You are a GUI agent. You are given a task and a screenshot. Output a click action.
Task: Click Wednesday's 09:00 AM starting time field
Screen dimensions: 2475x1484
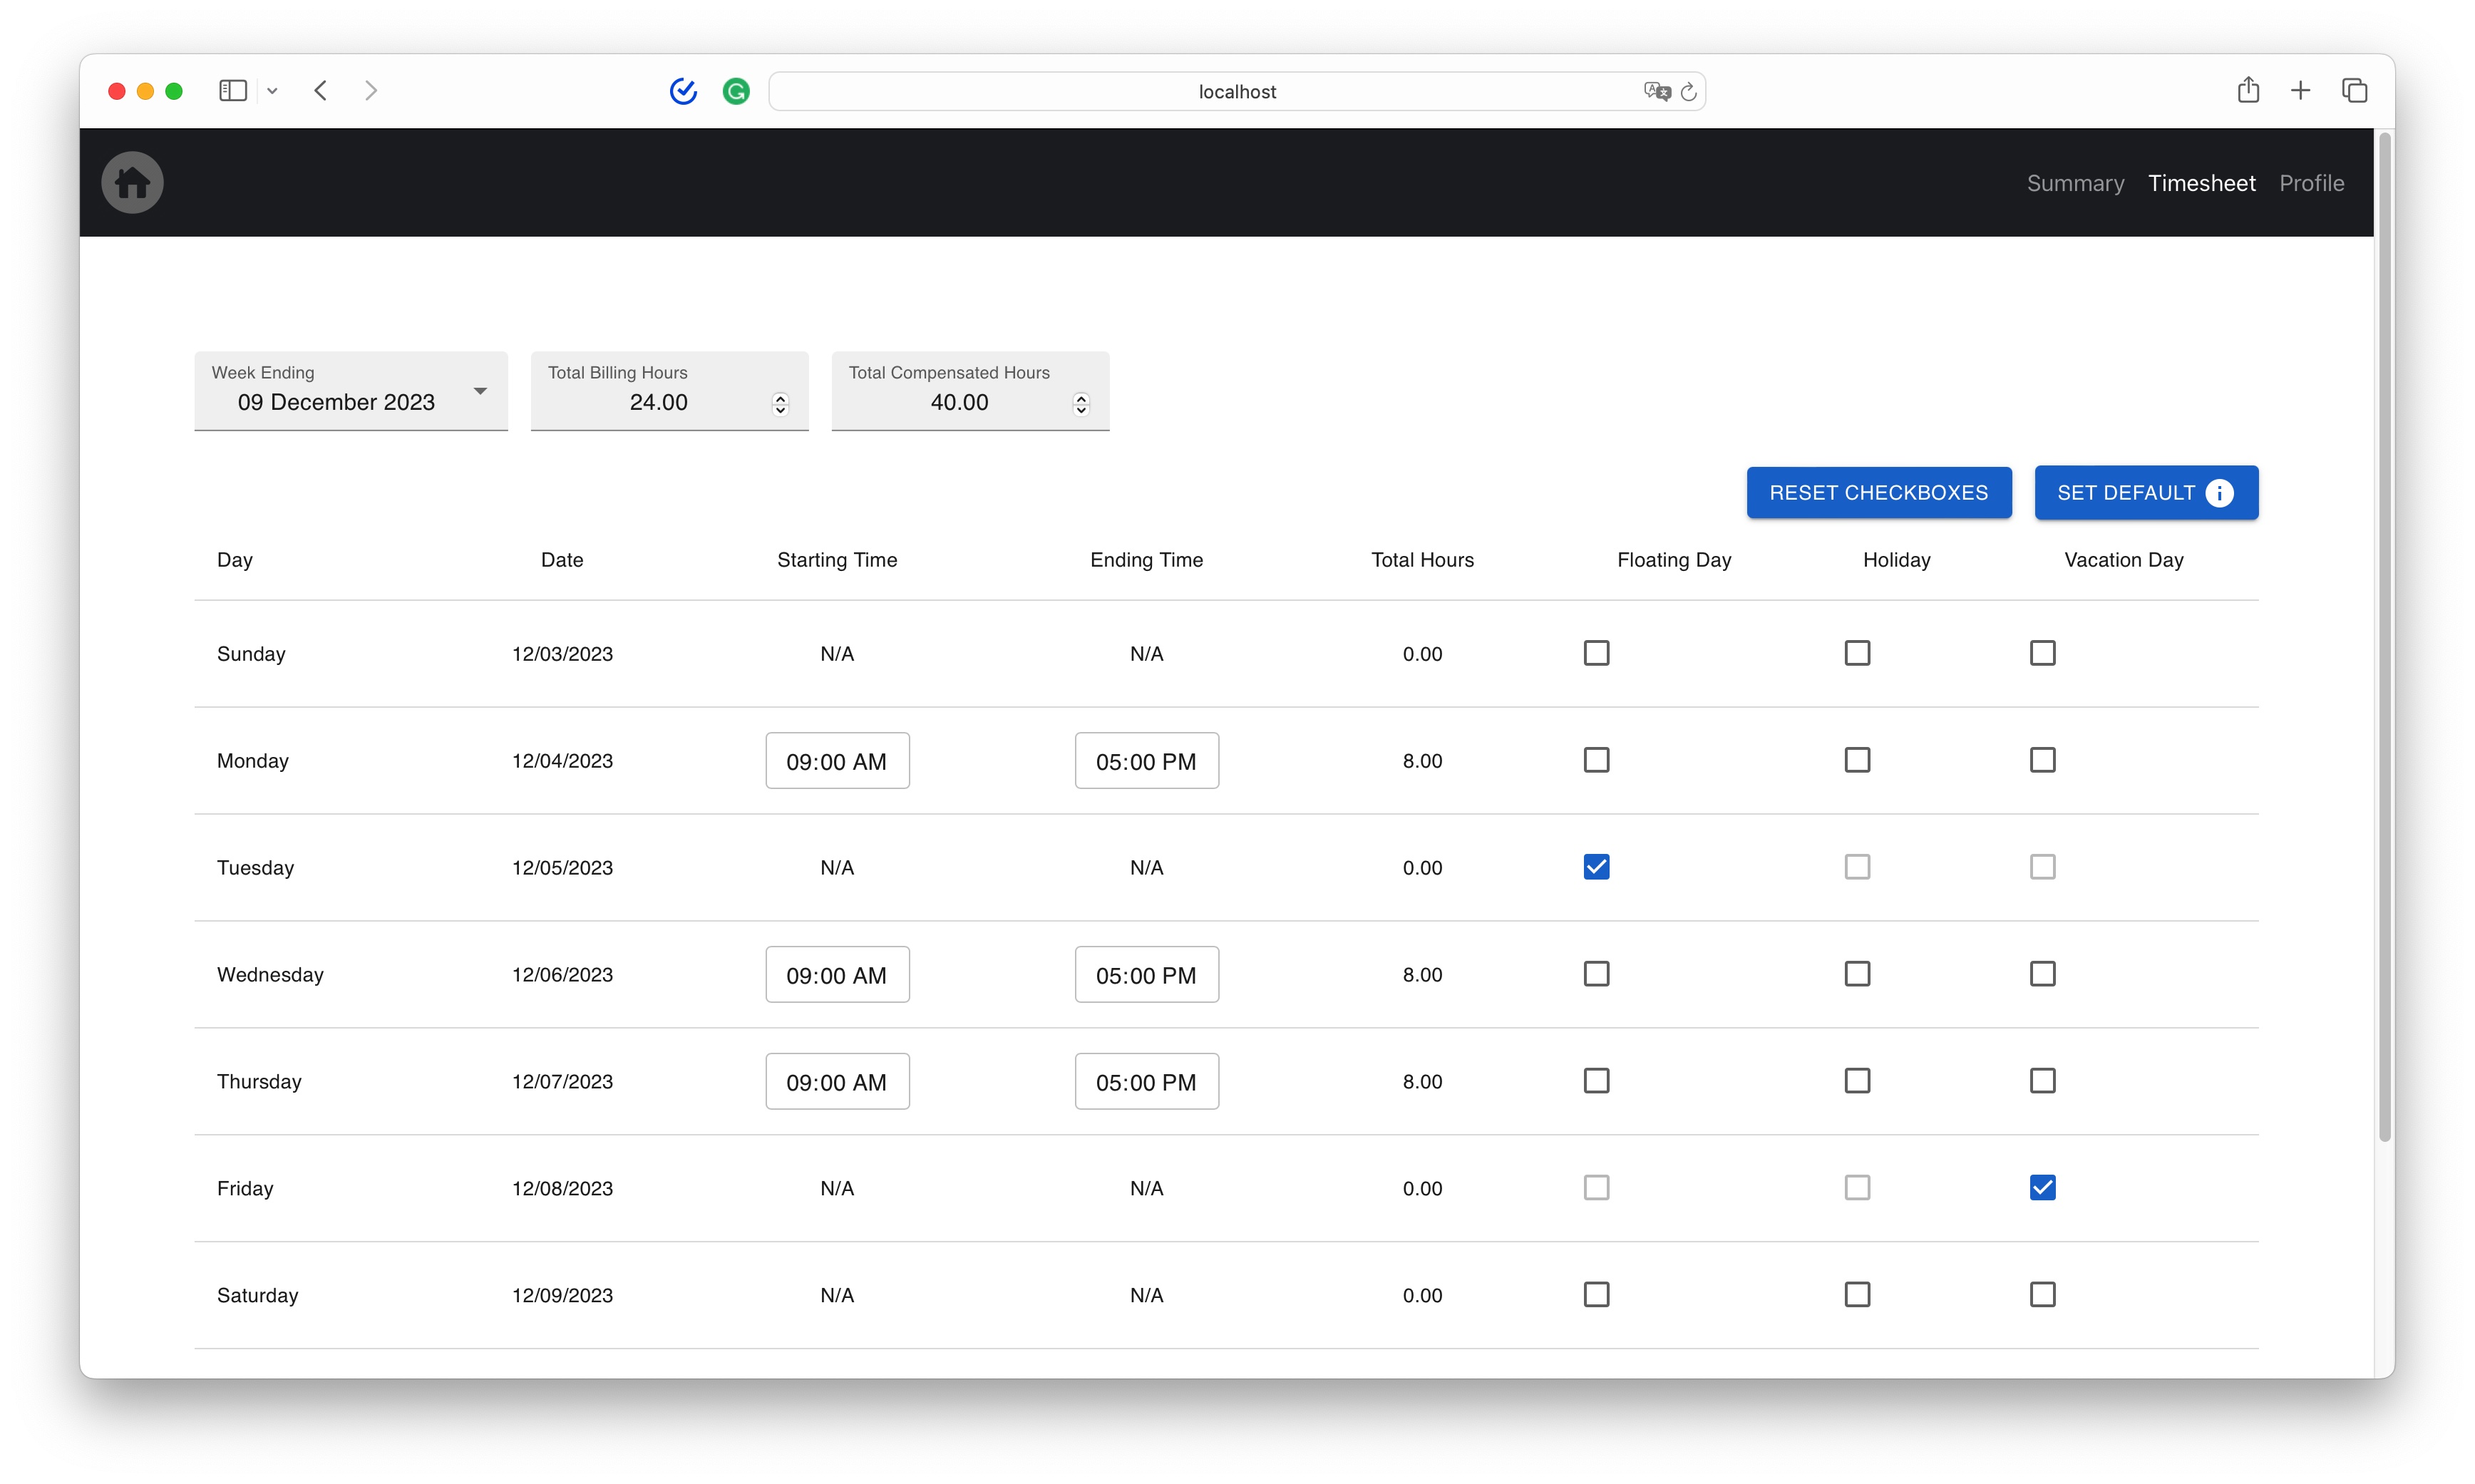click(x=837, y=974)
